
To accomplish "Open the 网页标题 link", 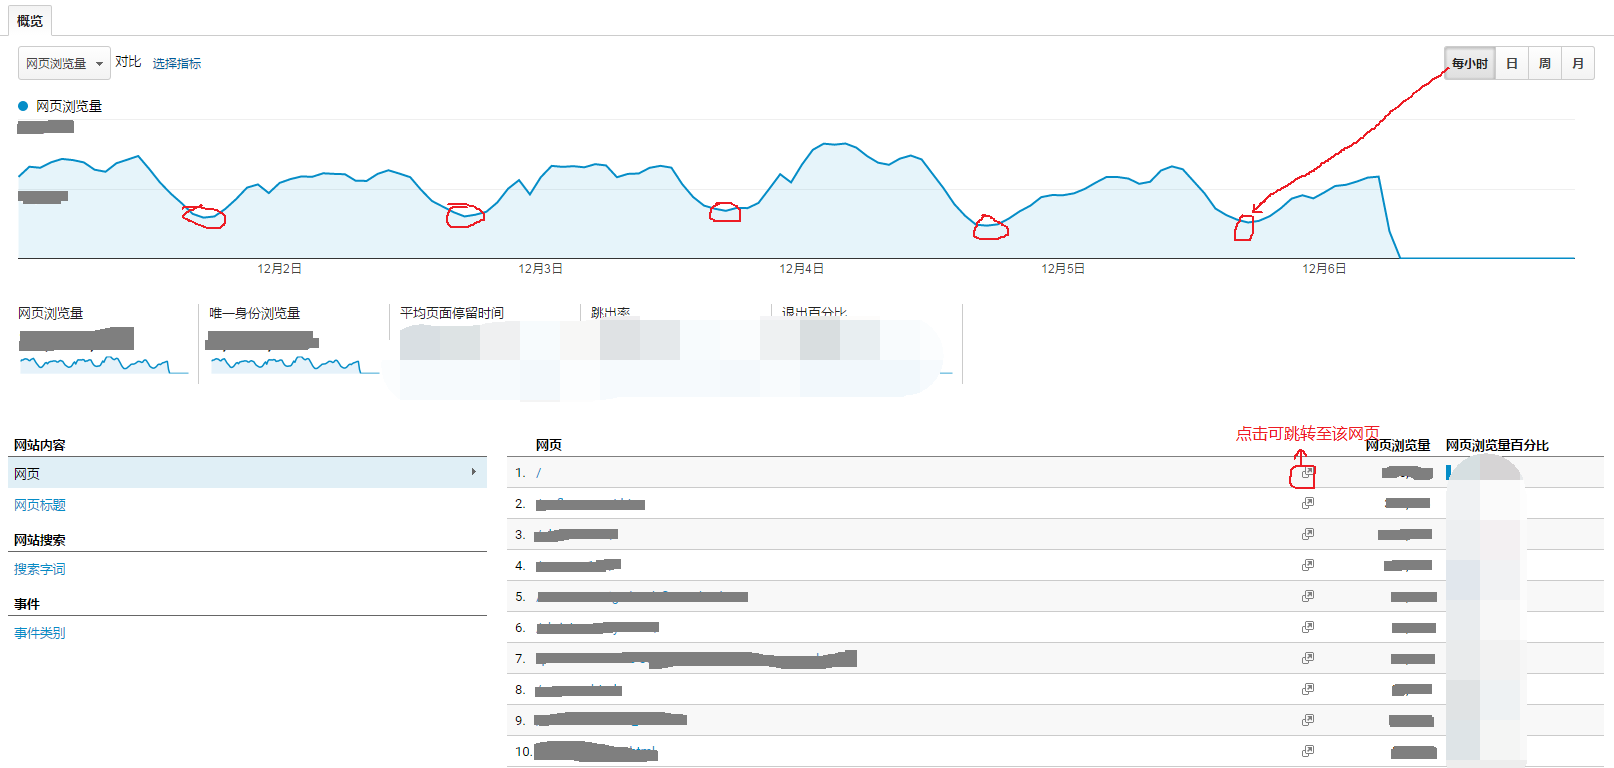I will point(40,505).
